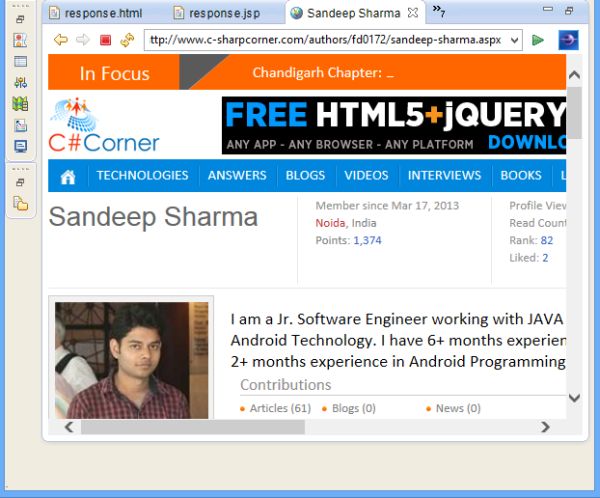Open URL address history dropdown
Viewport: 600px width, 498px height.
pos(515,40)
